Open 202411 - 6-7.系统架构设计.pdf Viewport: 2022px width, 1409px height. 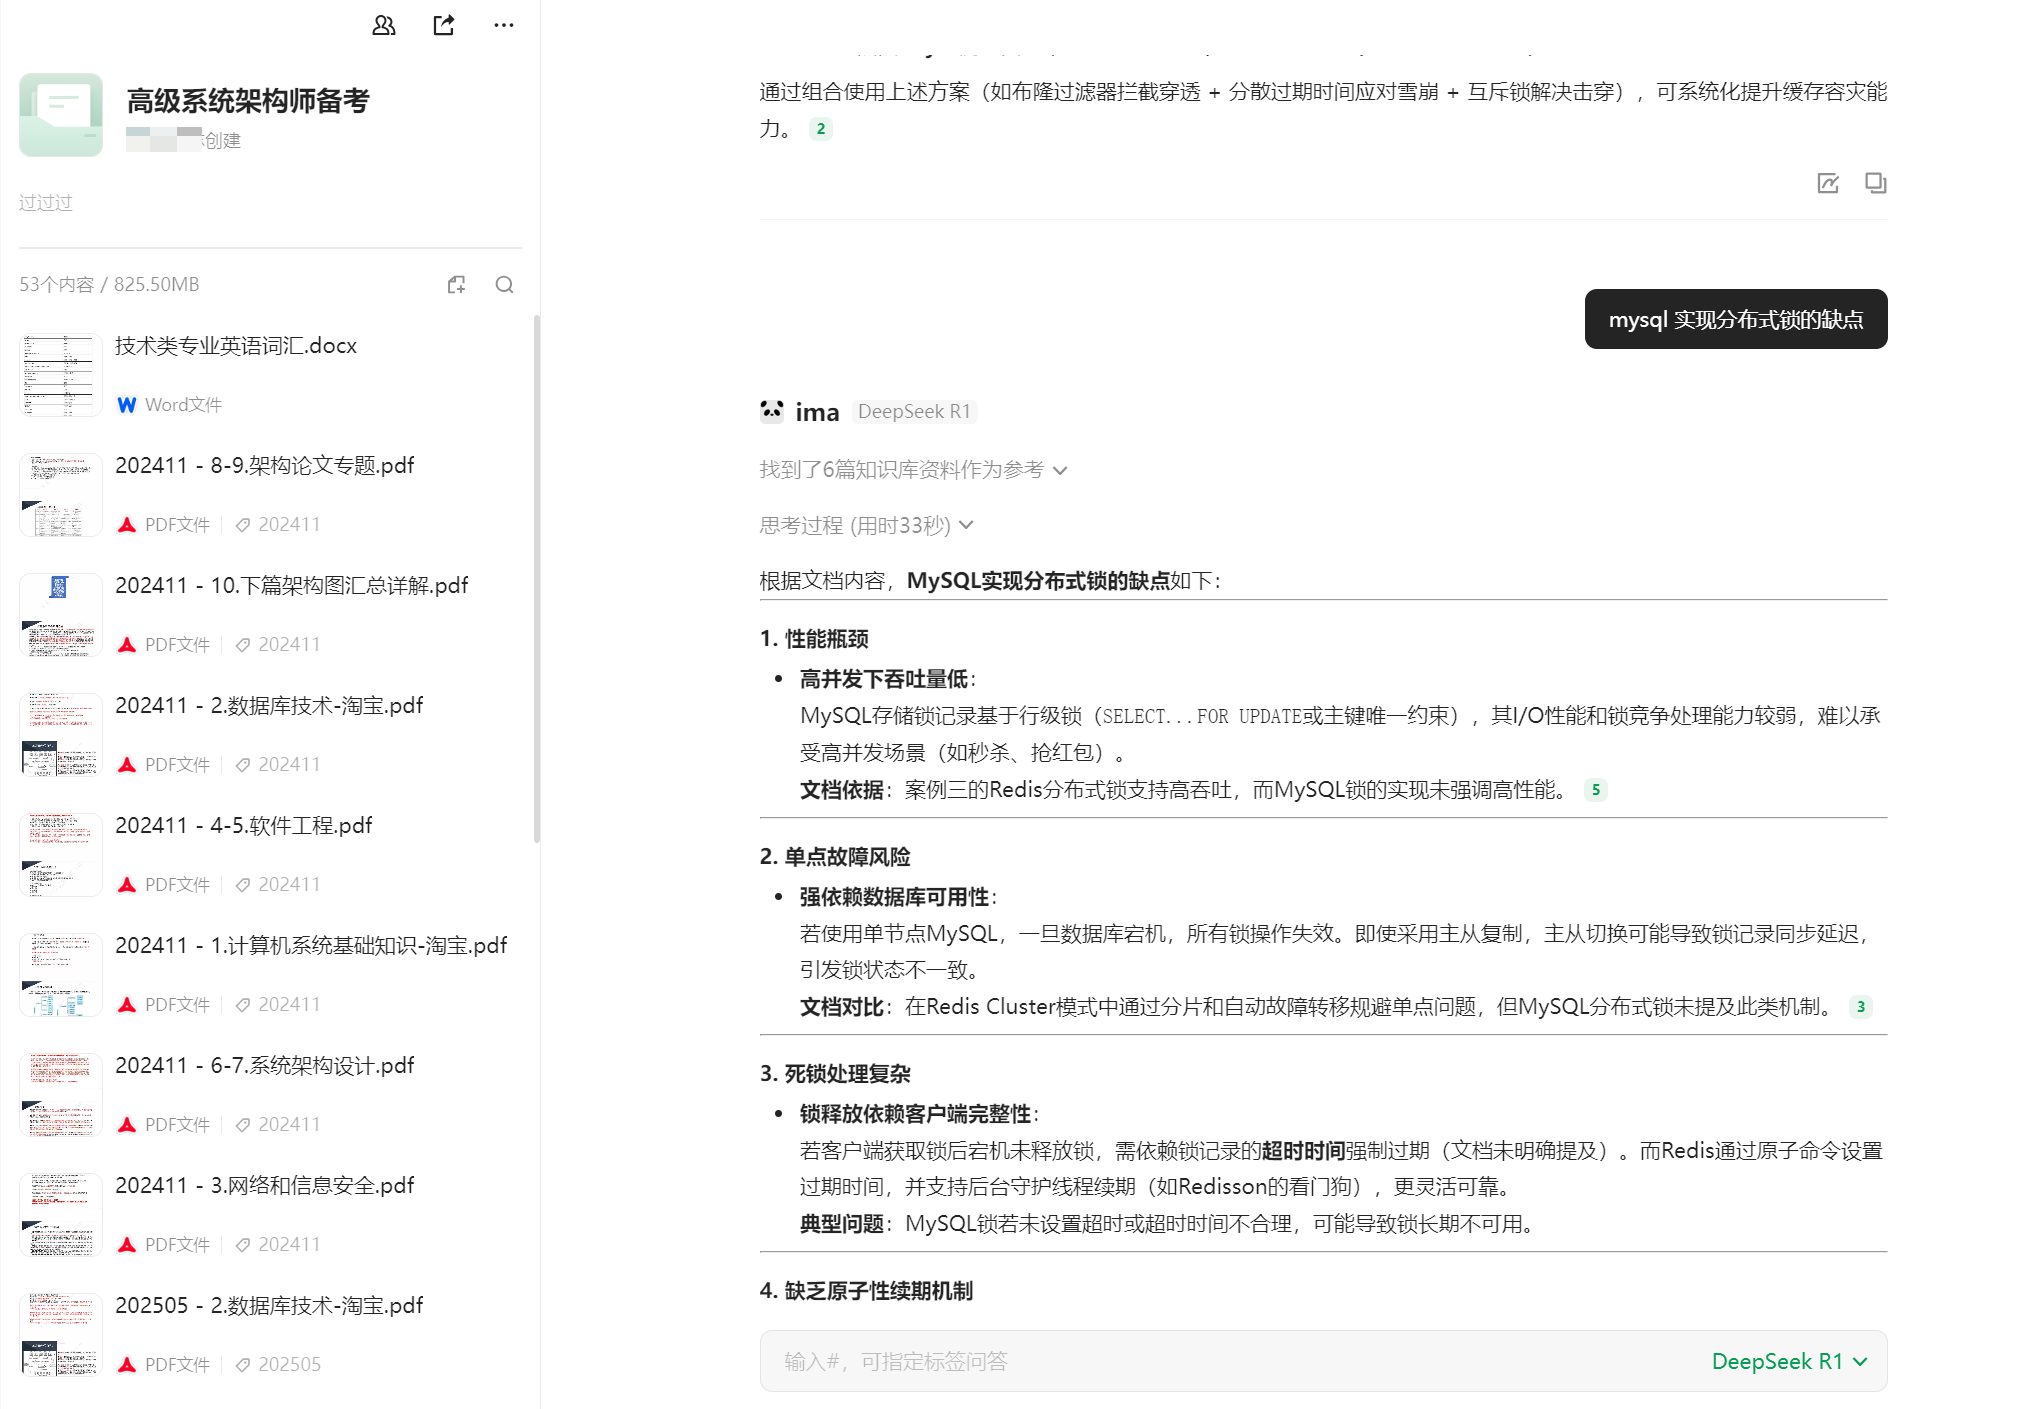(264, 1066)
